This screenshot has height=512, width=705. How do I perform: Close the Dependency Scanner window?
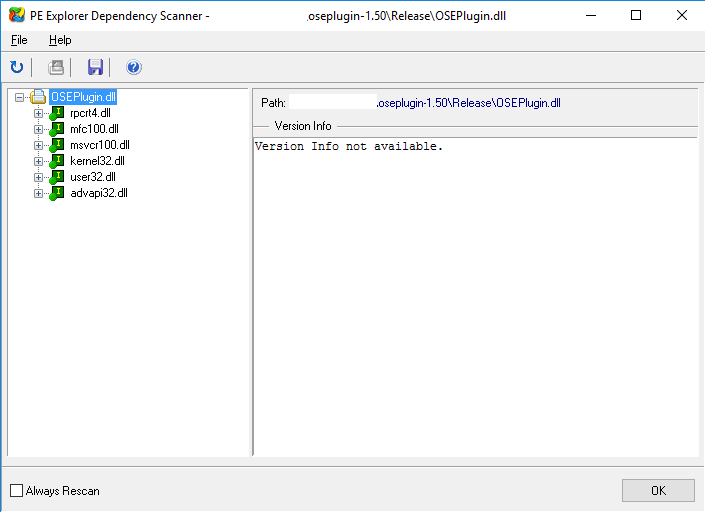682,15
